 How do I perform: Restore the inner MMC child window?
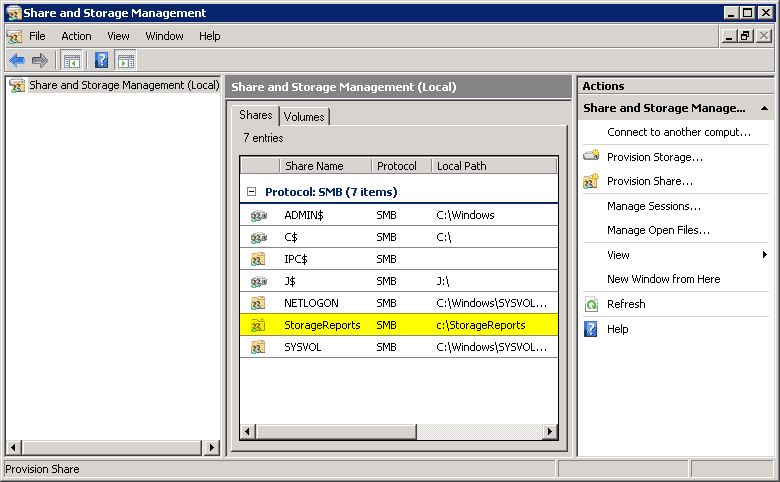click(x=745, y=36)
